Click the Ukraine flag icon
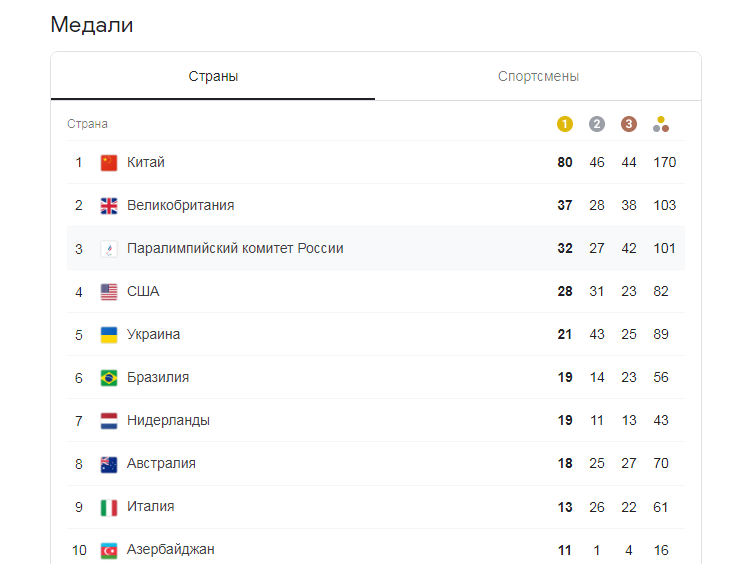 [x=109, y=335]
